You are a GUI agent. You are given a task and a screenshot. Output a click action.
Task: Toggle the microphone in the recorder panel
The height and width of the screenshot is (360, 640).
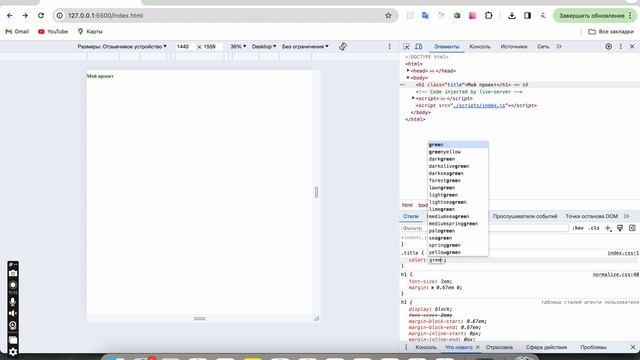click(x=13, y=301)
